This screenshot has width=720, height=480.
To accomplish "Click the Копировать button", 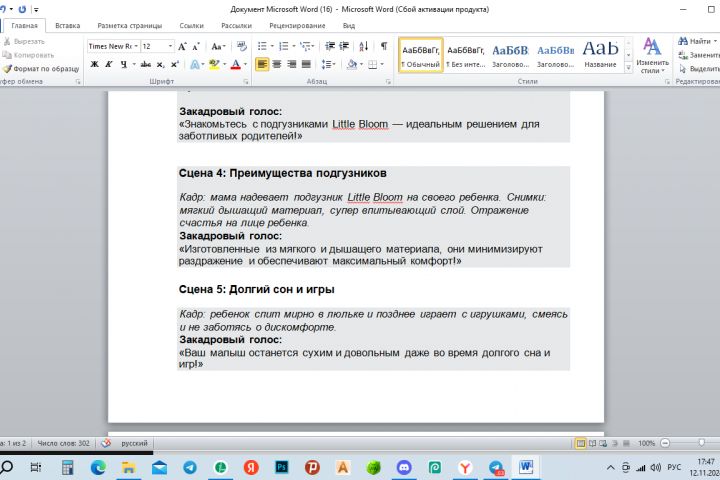I will pos(28,55).
